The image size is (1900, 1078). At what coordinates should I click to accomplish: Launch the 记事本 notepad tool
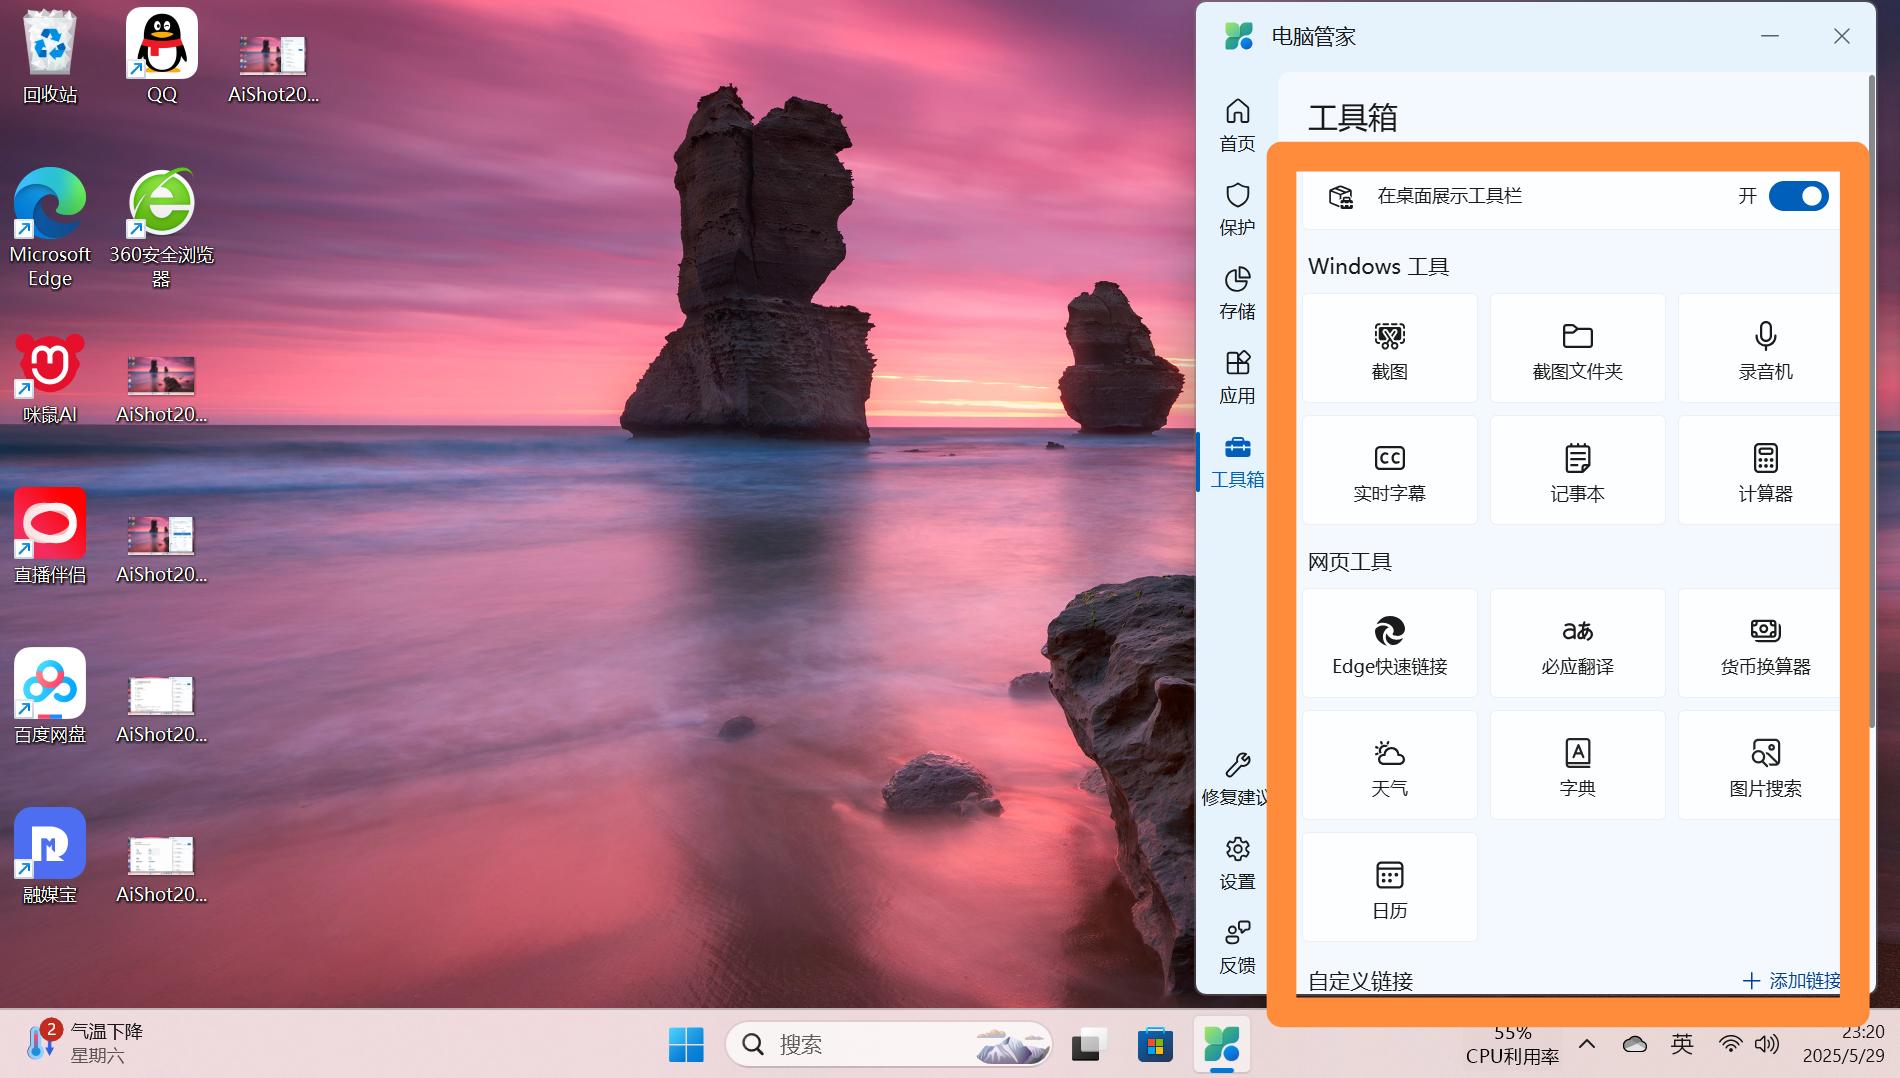tap(1577, 471)
